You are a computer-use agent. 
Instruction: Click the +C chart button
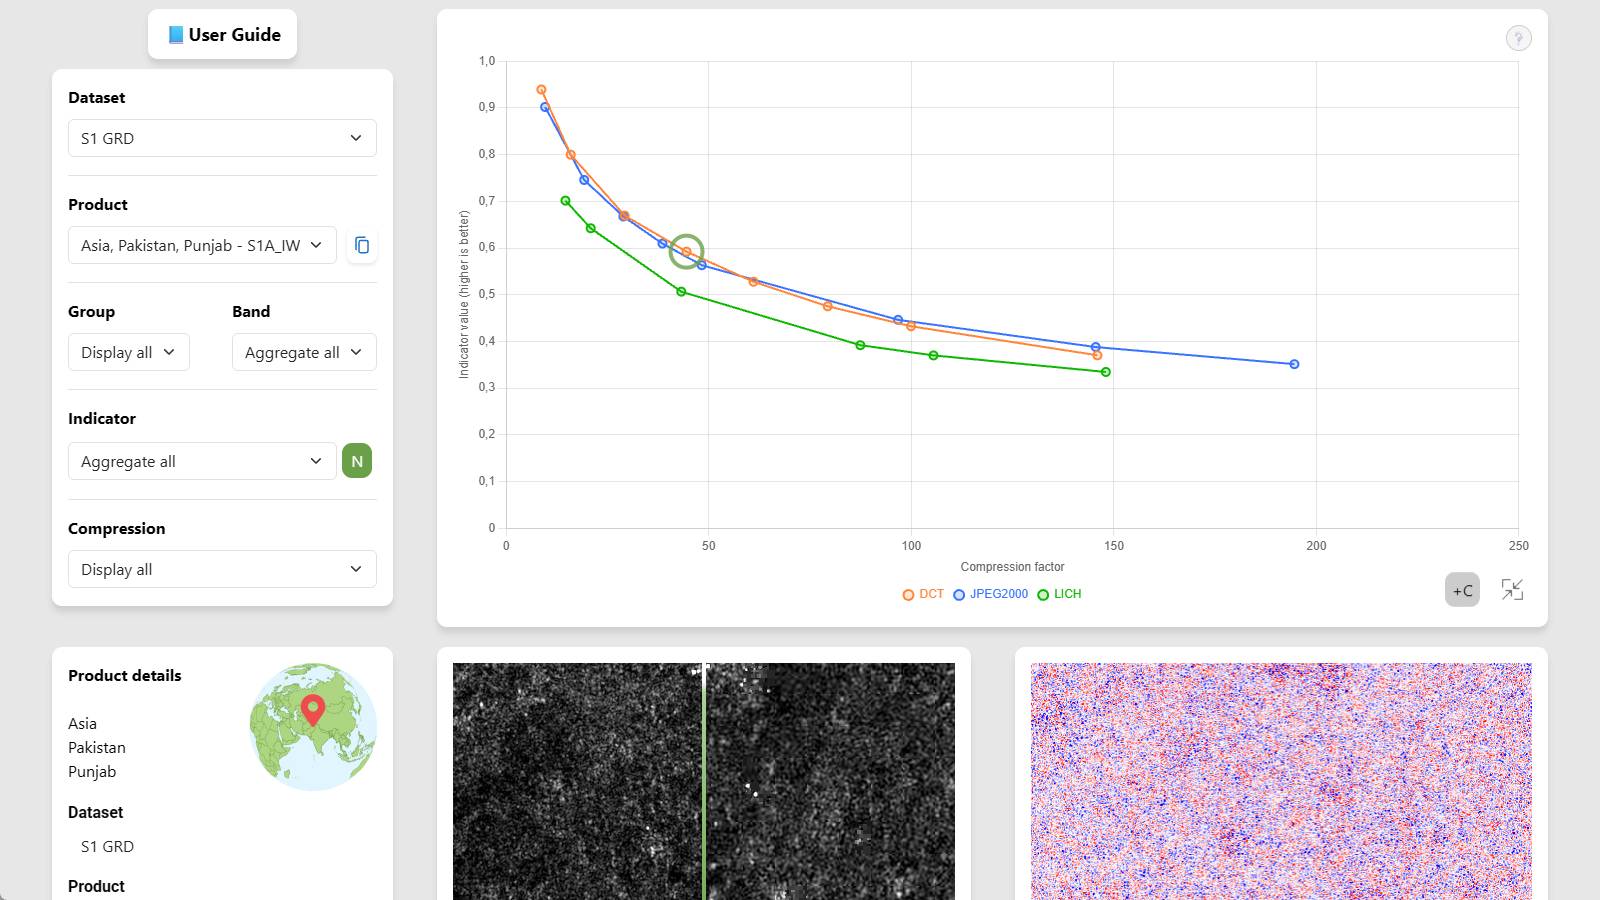coord(1462,590)
